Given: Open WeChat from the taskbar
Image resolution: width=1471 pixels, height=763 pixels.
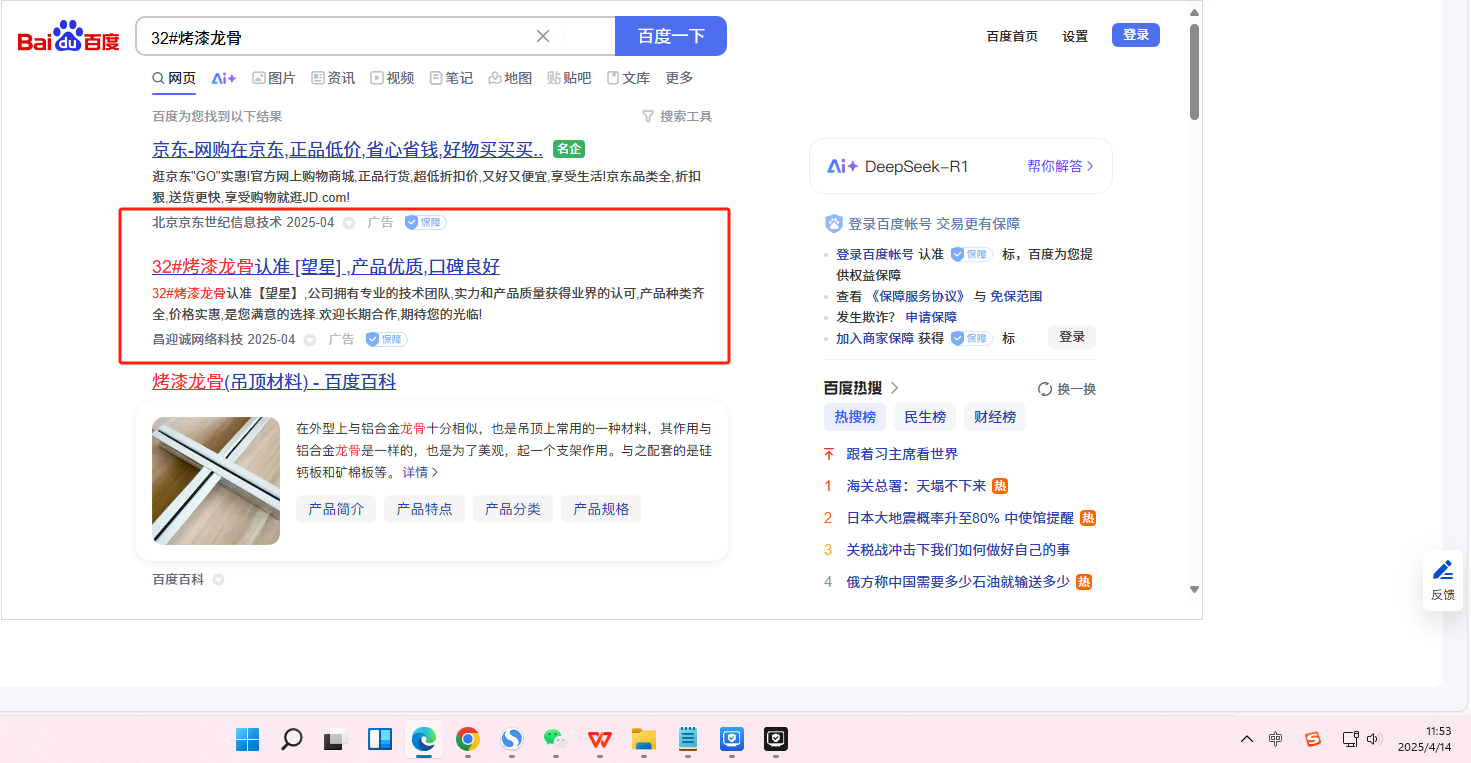Looking at the screenshot, I should (x=554, y=739).
